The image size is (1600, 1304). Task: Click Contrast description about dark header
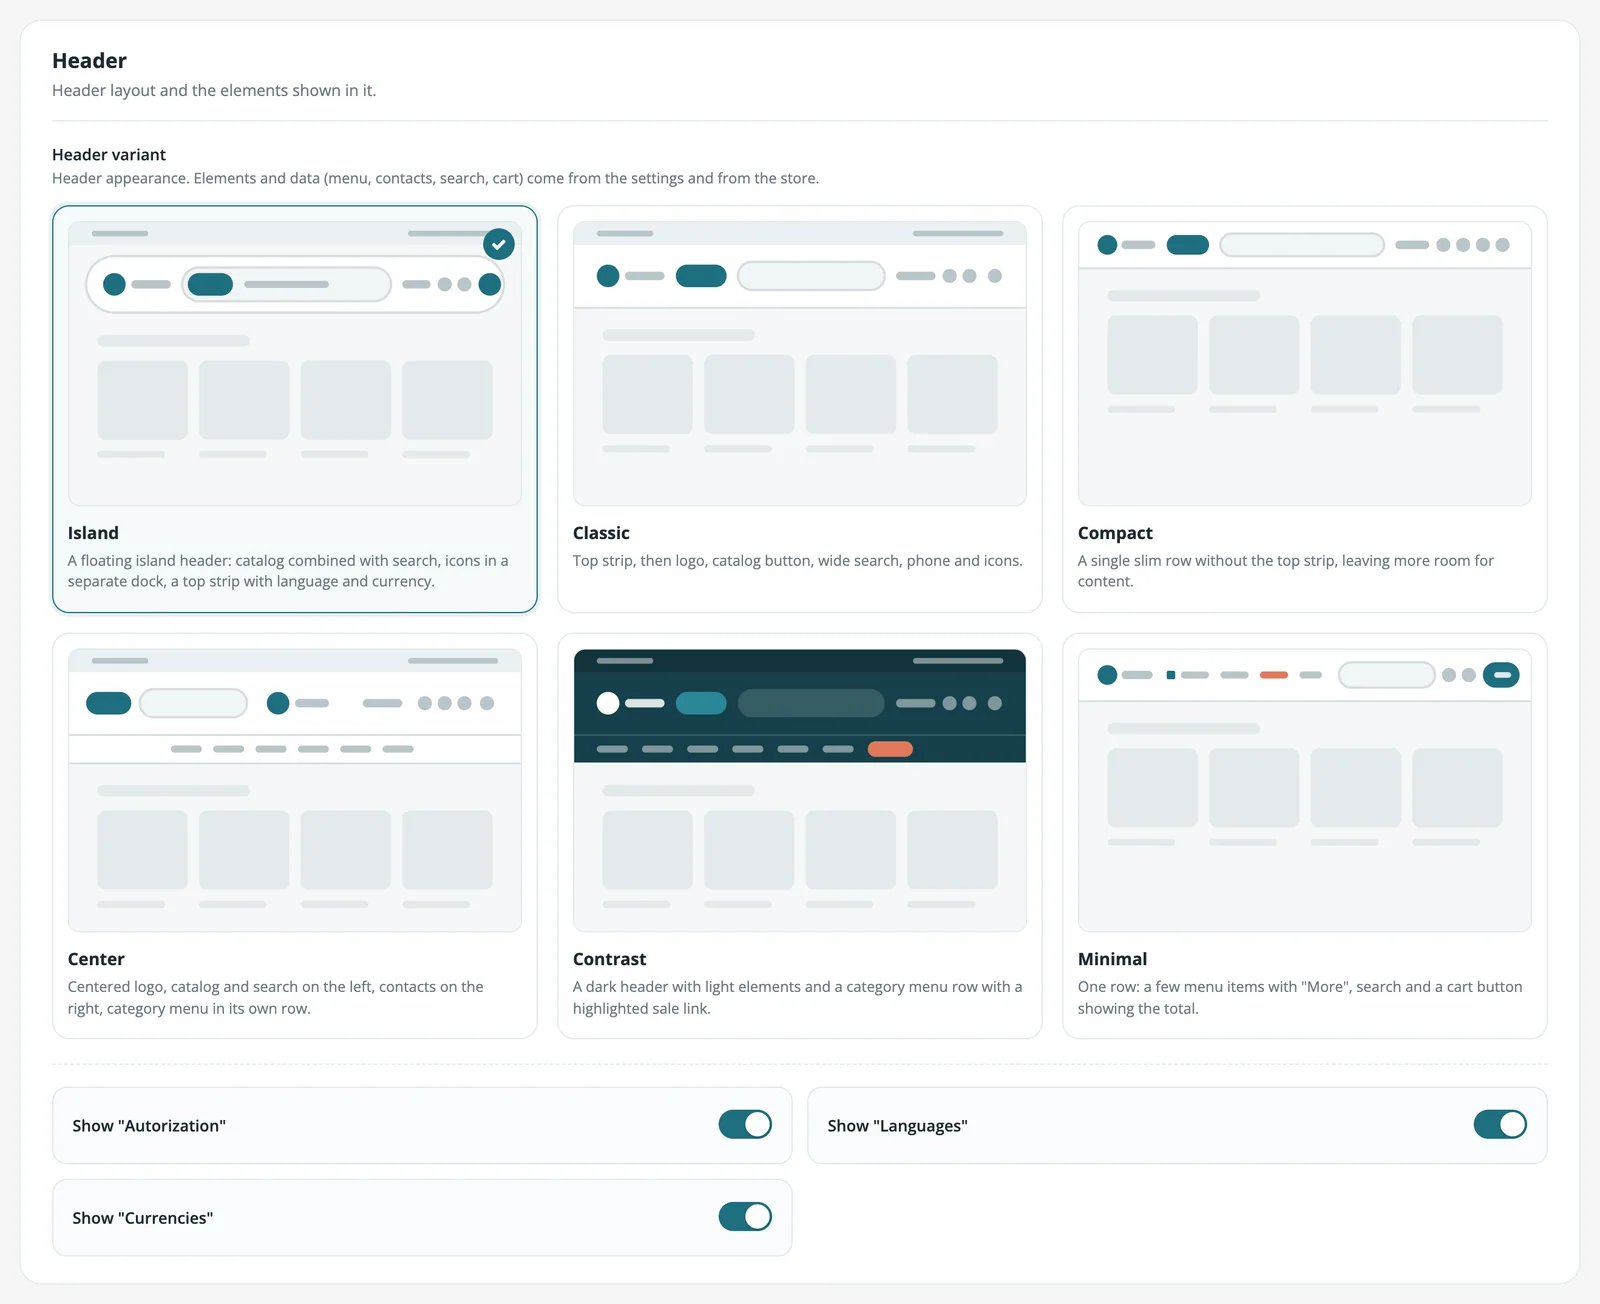(797, 998)
